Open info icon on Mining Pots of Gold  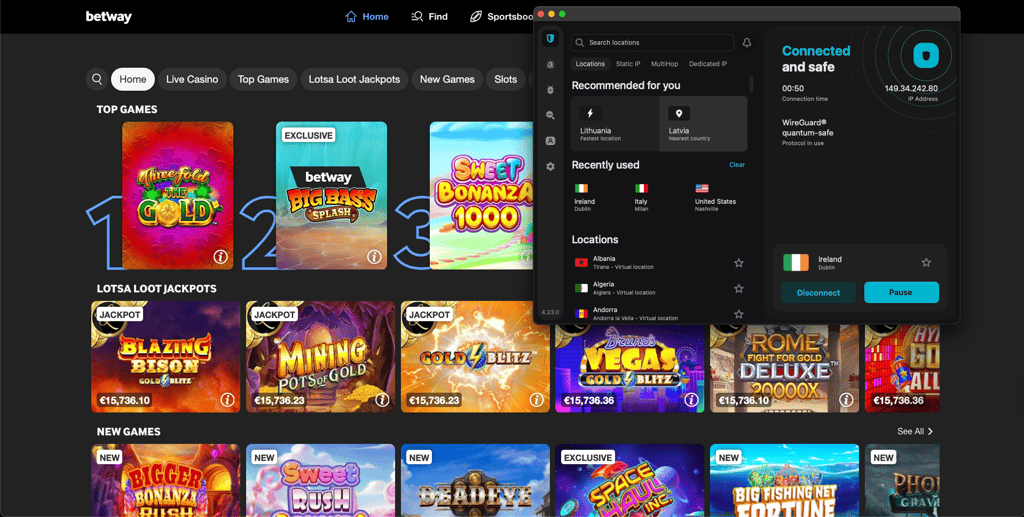(x=382, y=400)
